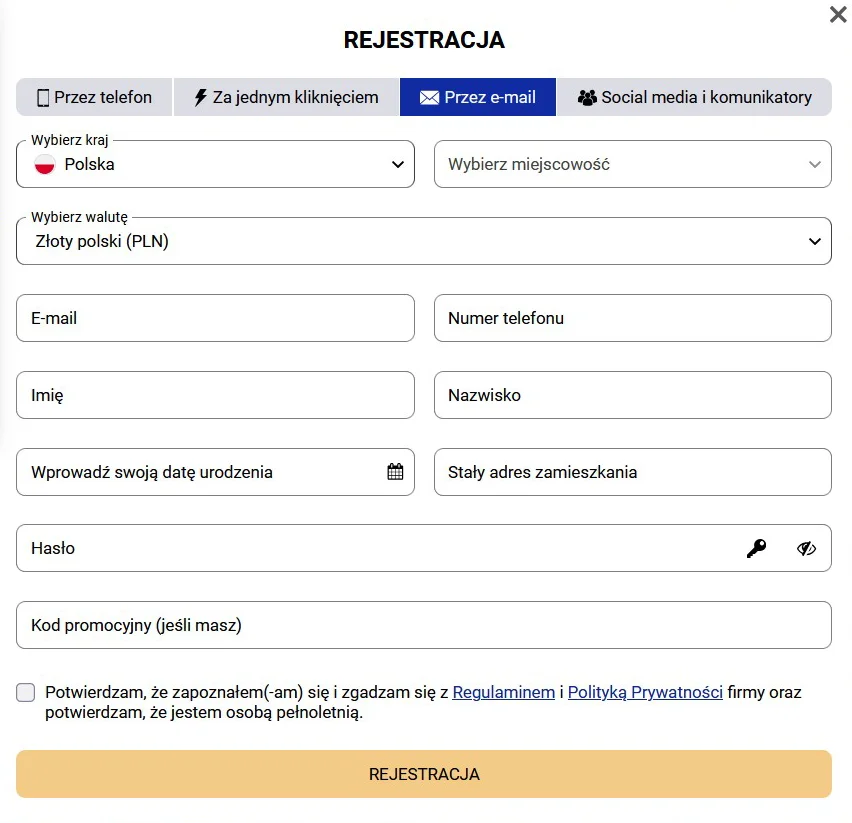This screenshot has width=852, height=823.
Task: Select the Numer telefonu field
Action: click(632, 317)
